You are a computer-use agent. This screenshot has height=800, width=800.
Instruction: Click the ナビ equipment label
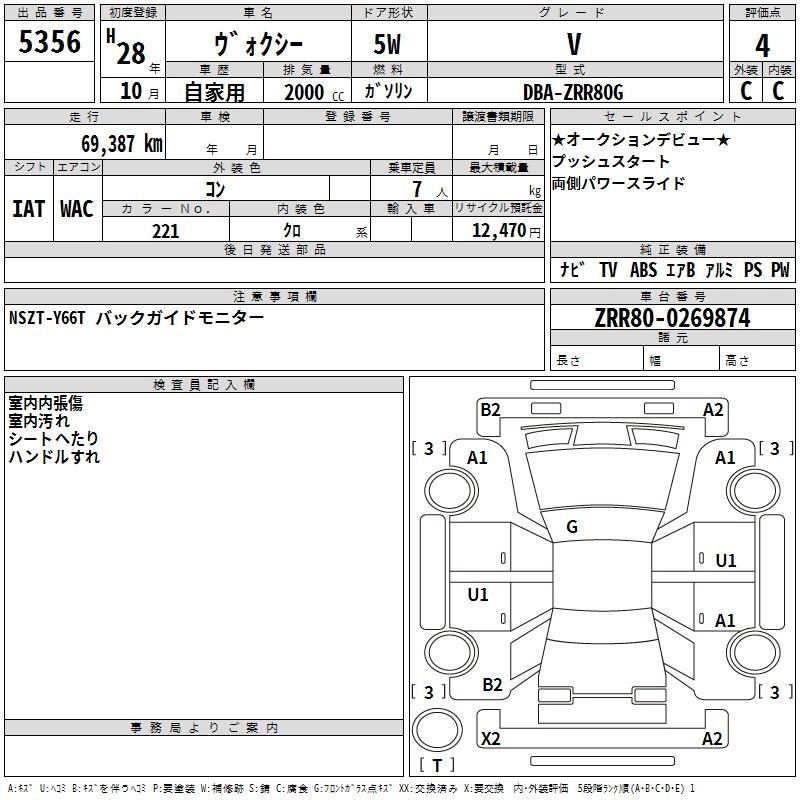coord(572,269)
